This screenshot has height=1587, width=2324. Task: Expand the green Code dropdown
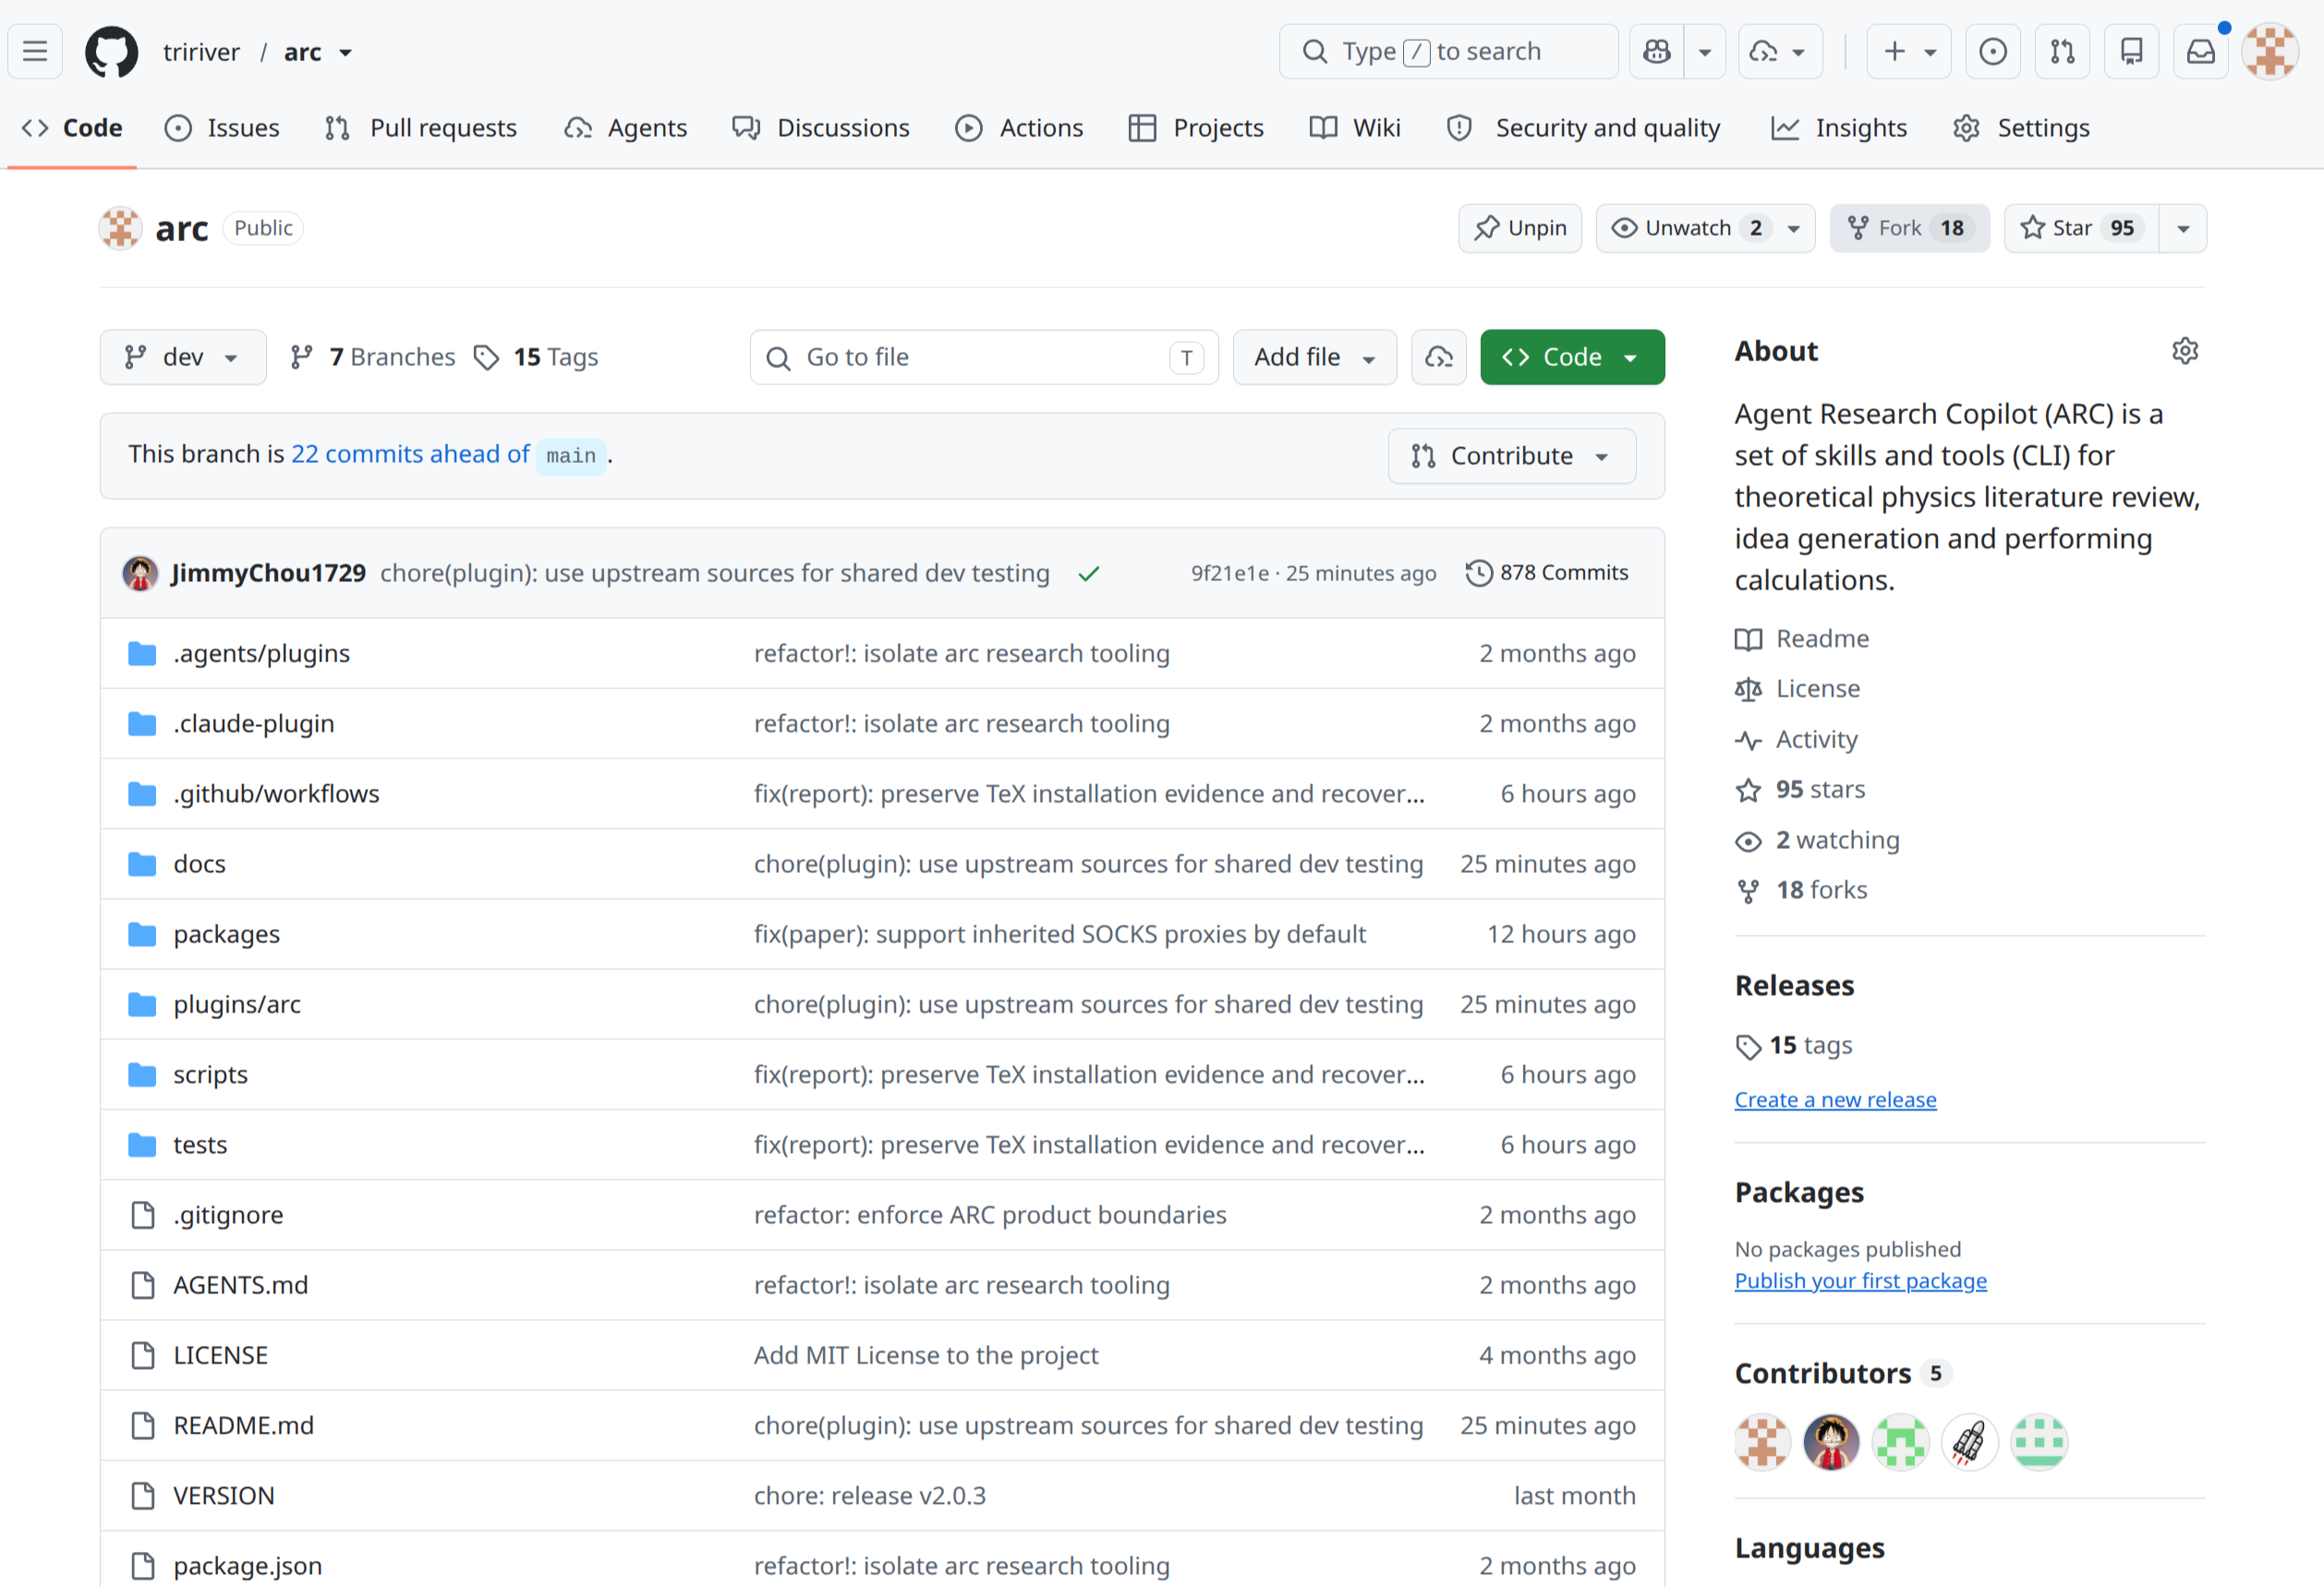[1571, 357]
